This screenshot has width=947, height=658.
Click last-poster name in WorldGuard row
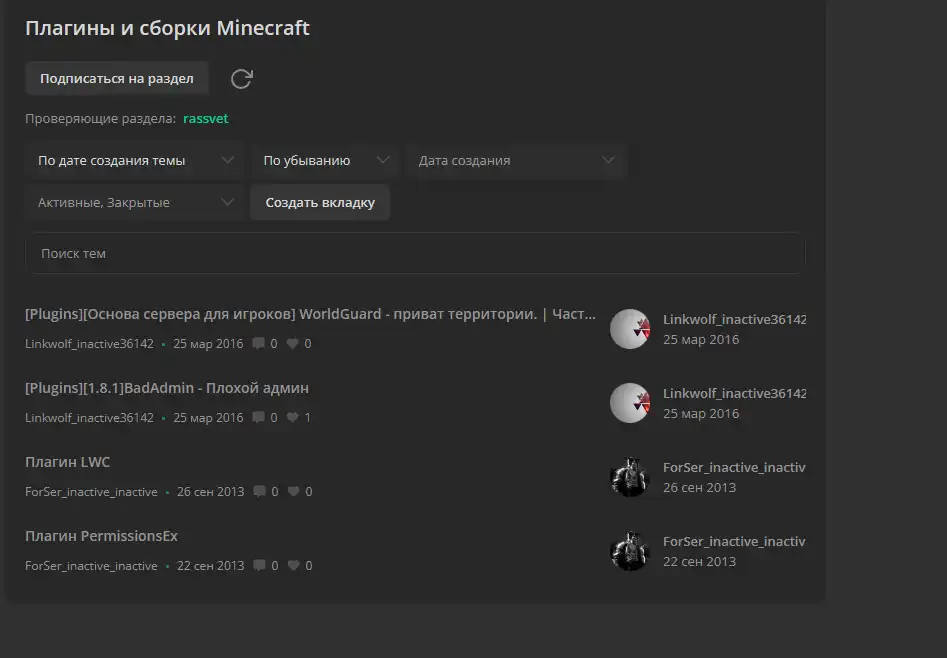pyautogui.click(x=734, y=320)
